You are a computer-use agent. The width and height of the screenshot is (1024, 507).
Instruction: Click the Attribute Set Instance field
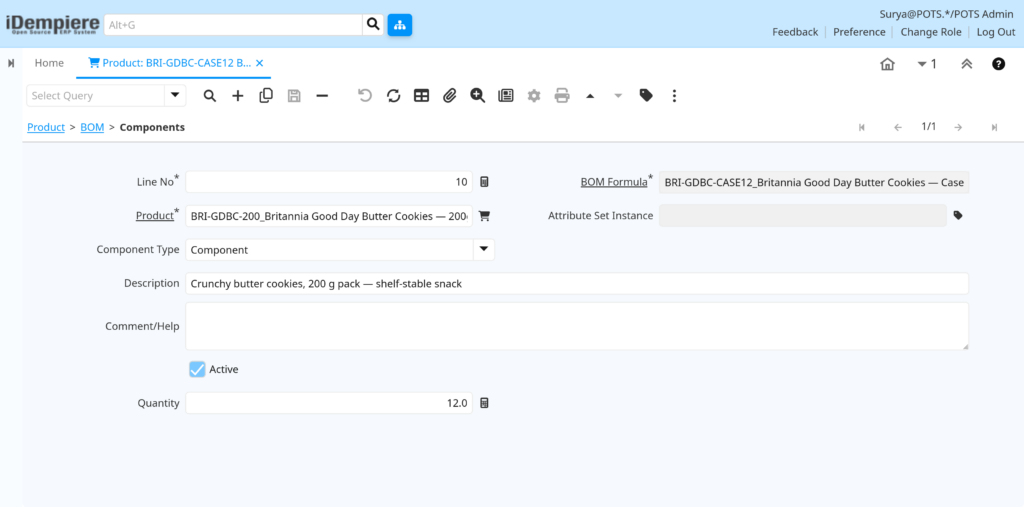click(x=803, y=216)
